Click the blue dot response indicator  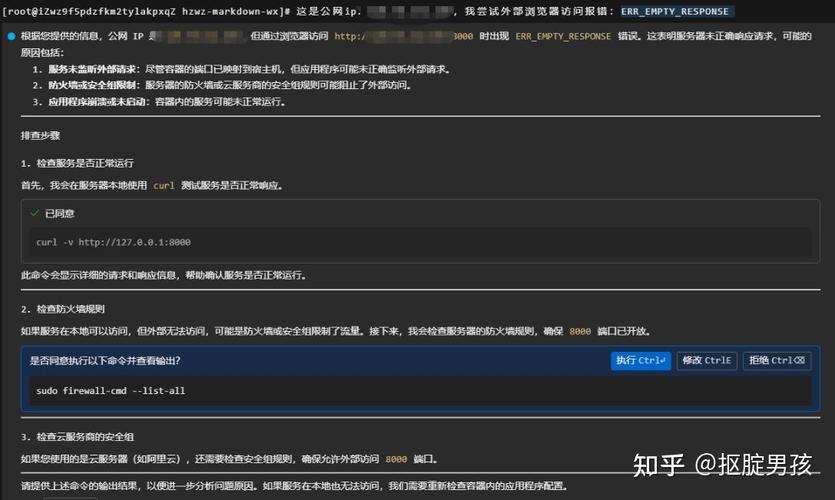[11, 37]
